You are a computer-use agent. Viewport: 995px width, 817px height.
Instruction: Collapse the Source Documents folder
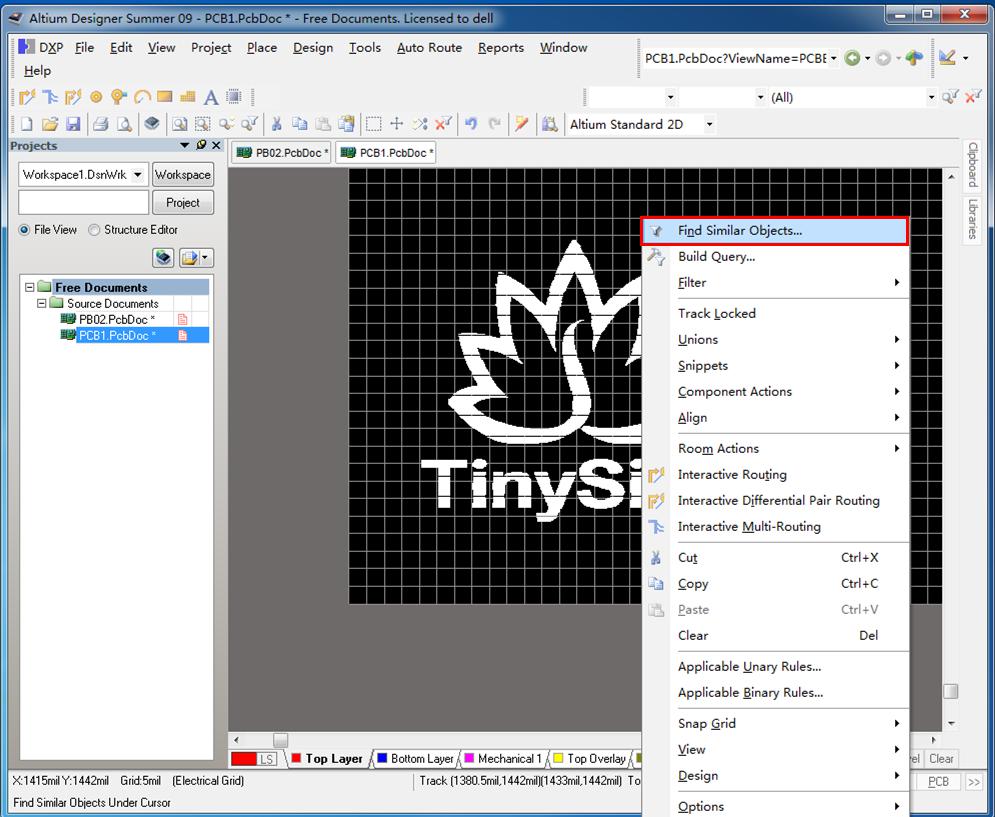(42, 303)
